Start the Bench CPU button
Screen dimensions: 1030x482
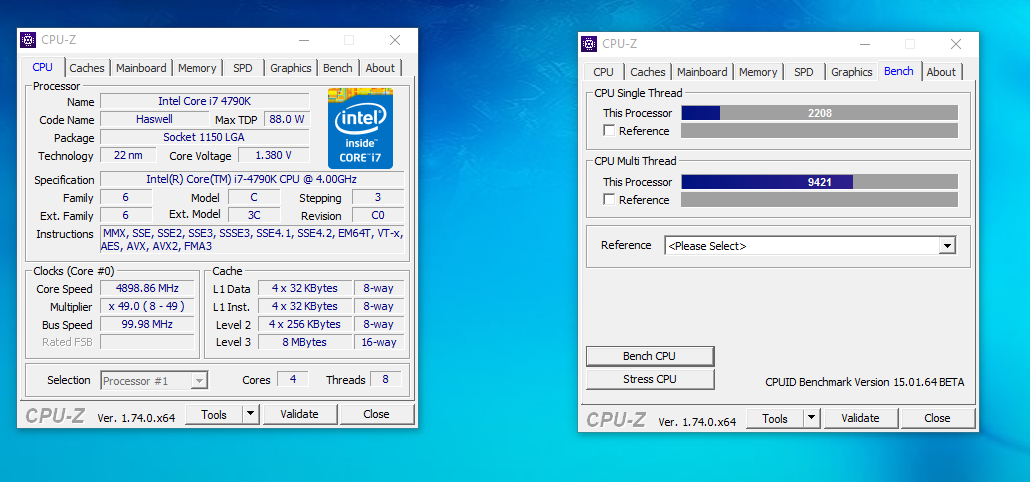[650, 356]
